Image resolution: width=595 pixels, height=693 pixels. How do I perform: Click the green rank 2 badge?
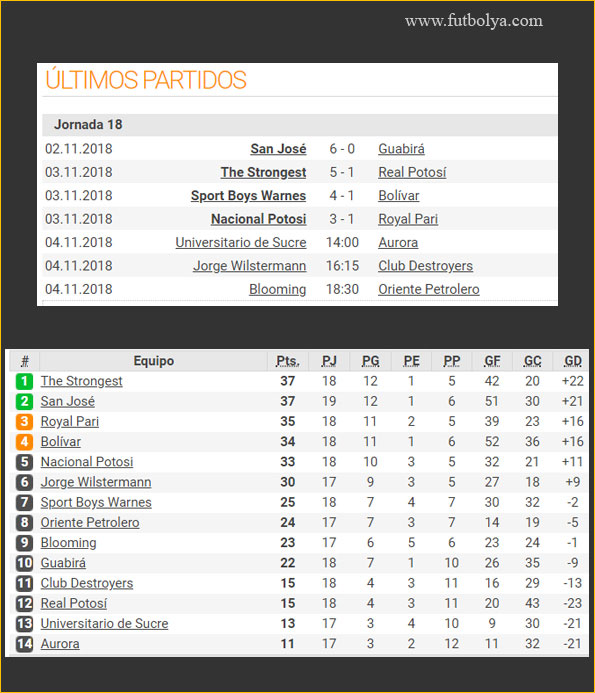pyautogui.click(x=24, y=401)
